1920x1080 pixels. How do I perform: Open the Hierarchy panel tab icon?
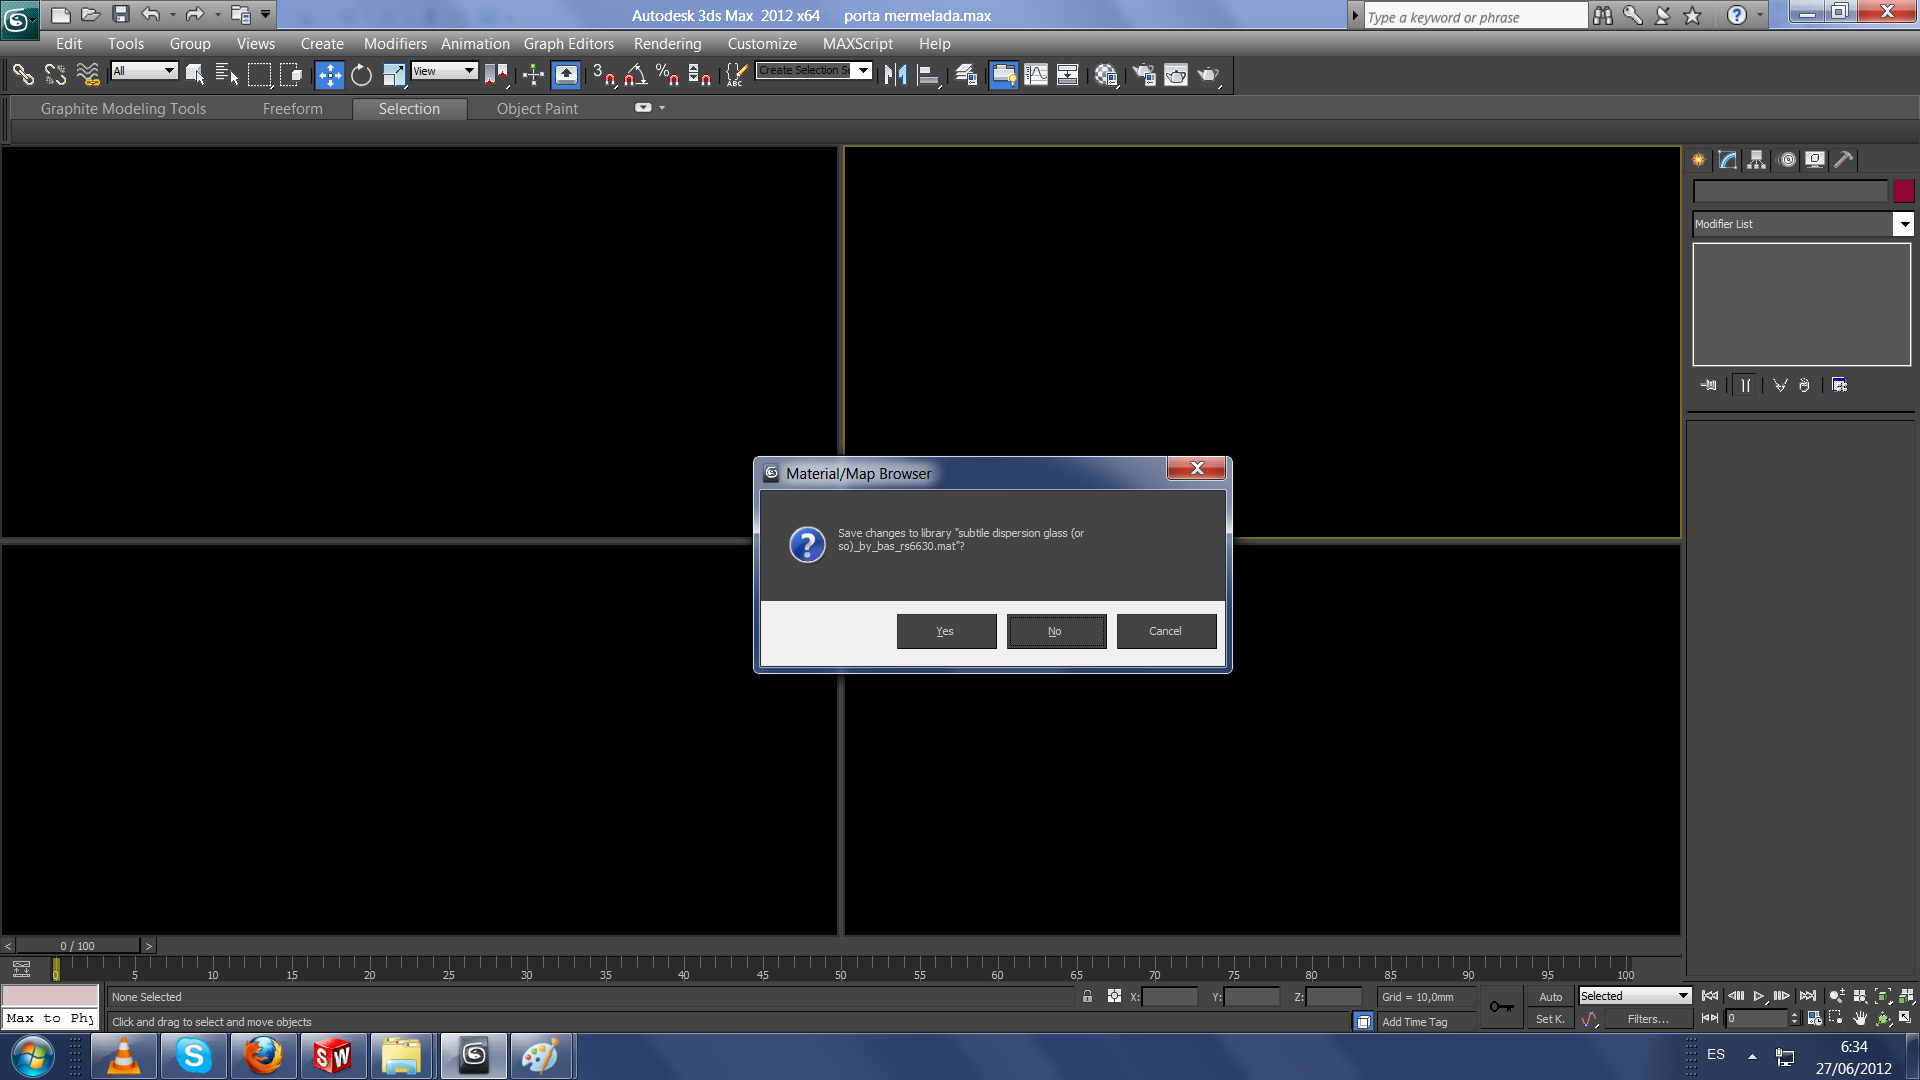coord(1756,160)
